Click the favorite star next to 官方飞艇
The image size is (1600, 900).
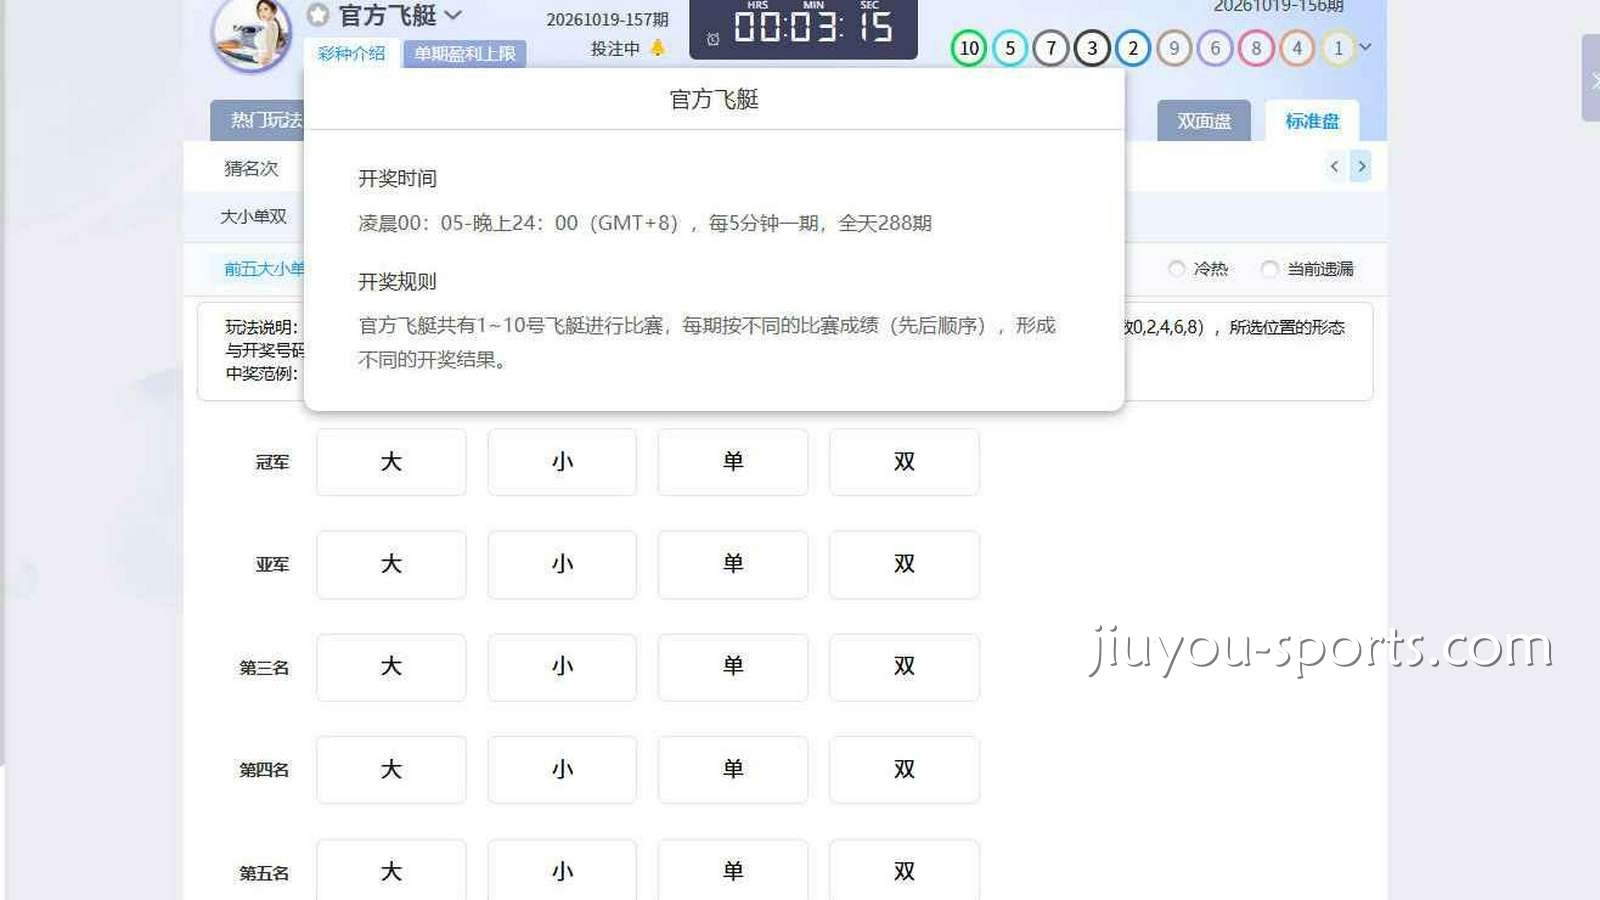[318, 15]
